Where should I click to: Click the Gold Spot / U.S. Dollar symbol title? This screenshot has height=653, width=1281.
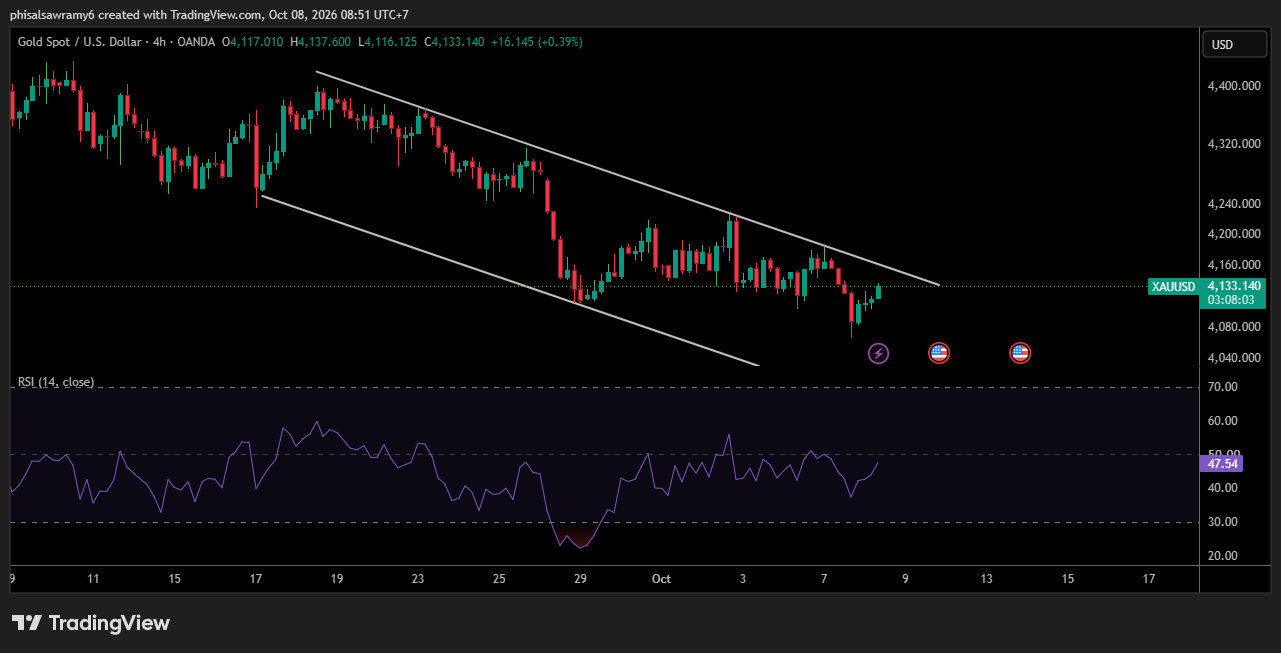tap(79, 42)
